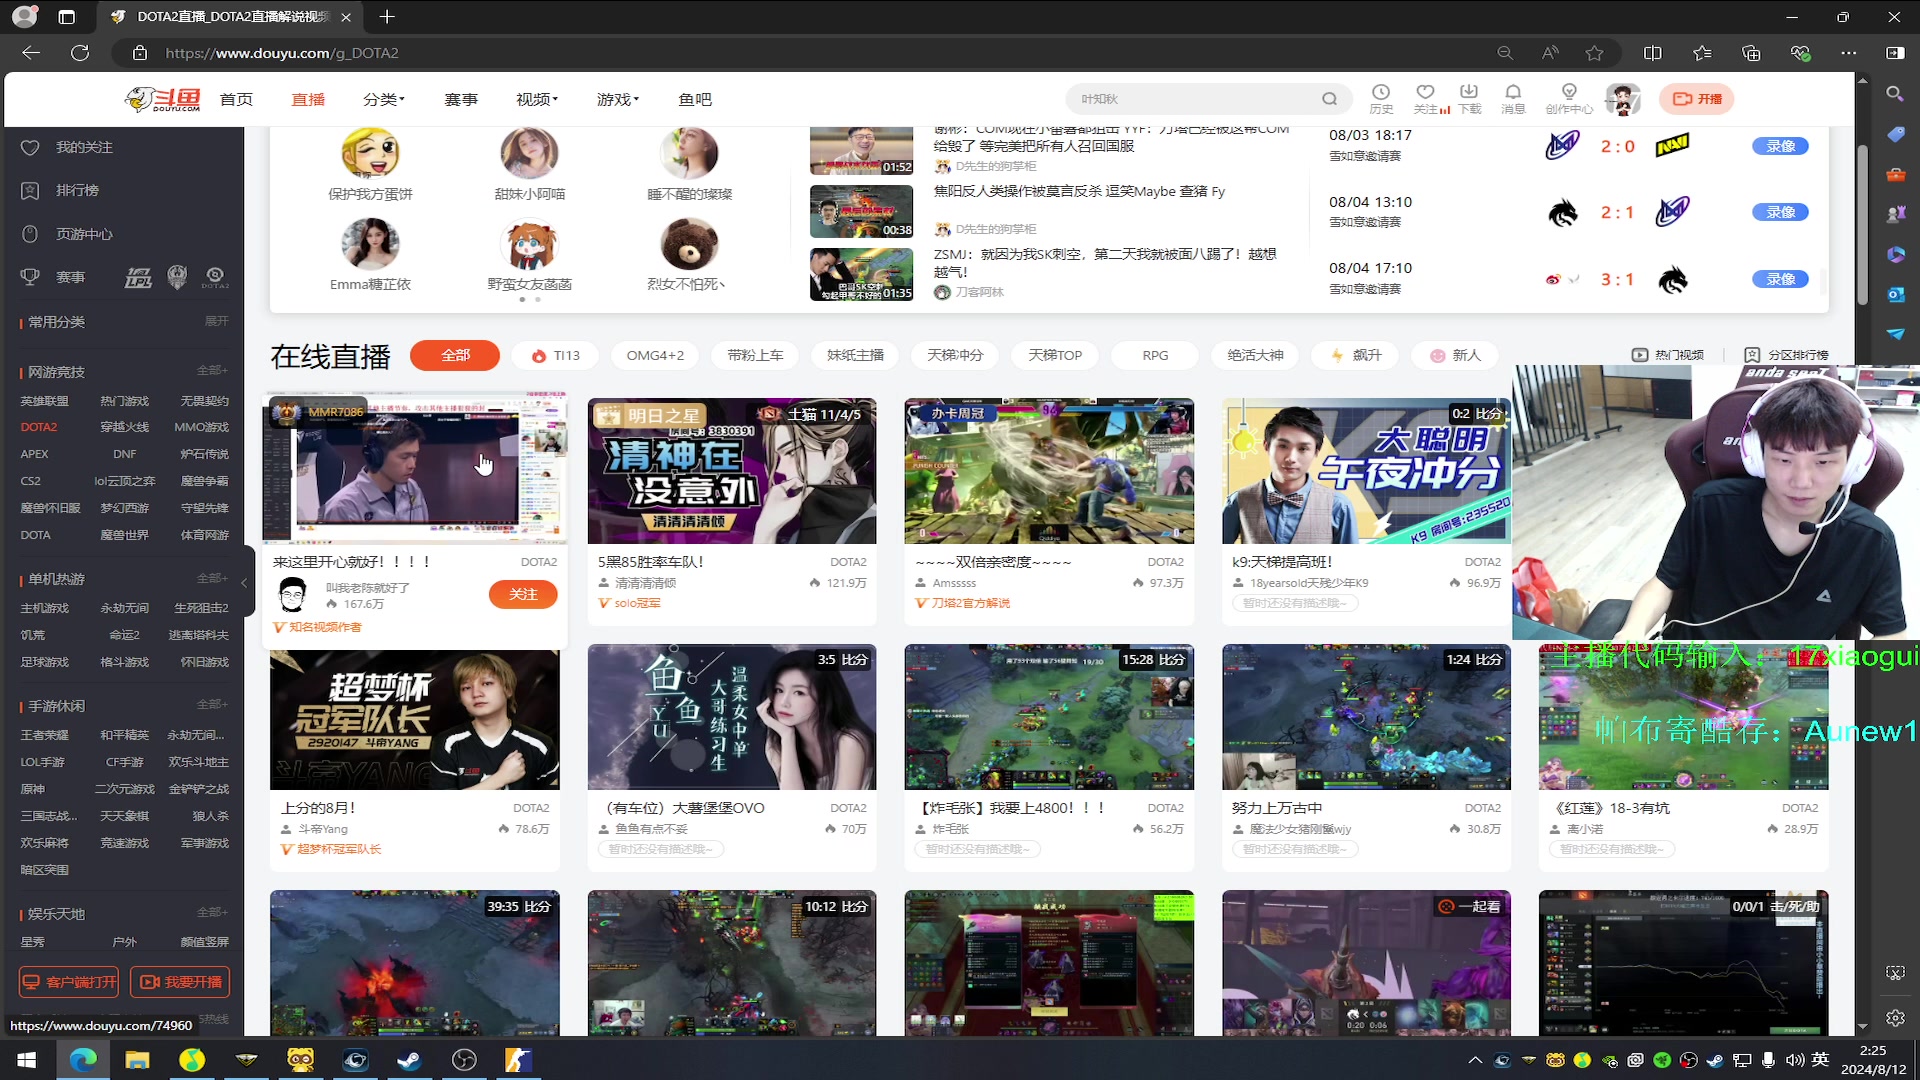Open 游戏 dropdown in top navigation

(618, 99)
